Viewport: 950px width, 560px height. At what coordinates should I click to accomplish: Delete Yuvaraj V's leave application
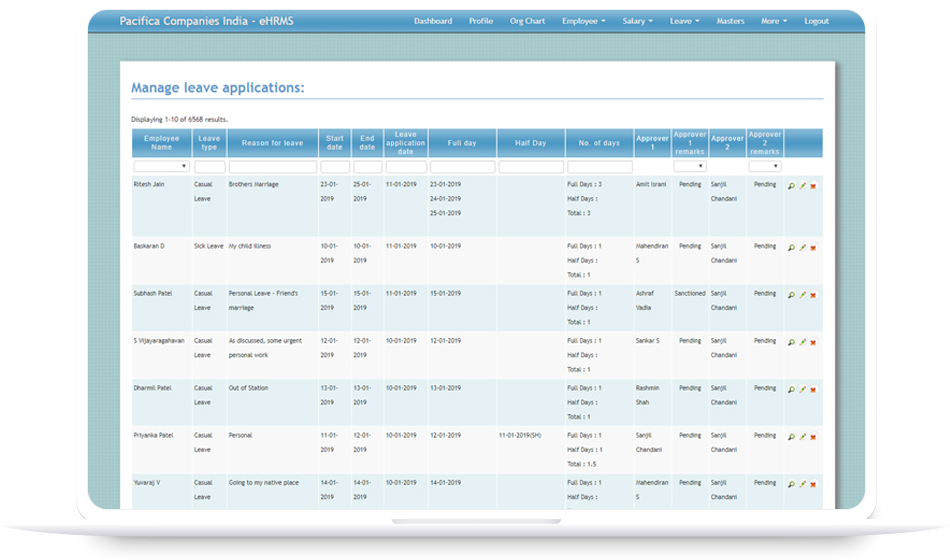[813, 484]
